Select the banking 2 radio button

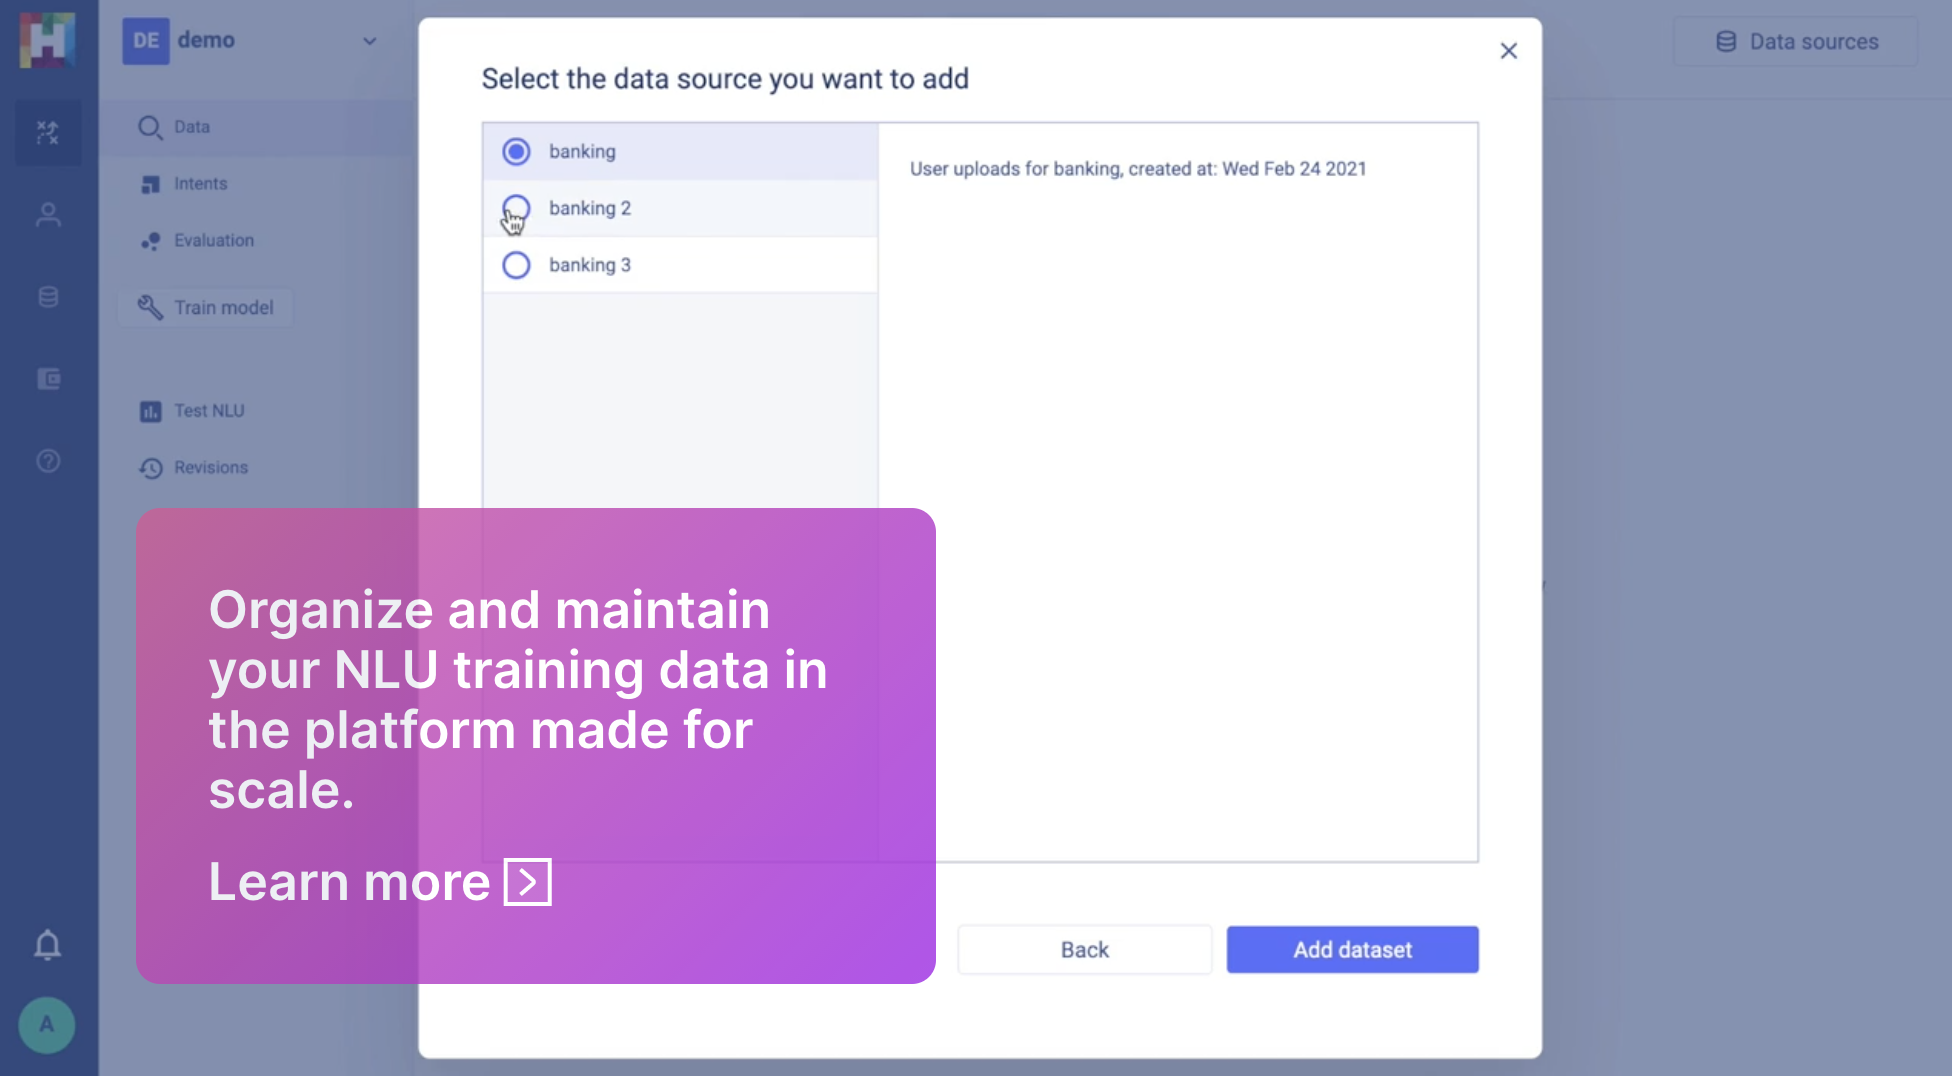tap(516, 208)
